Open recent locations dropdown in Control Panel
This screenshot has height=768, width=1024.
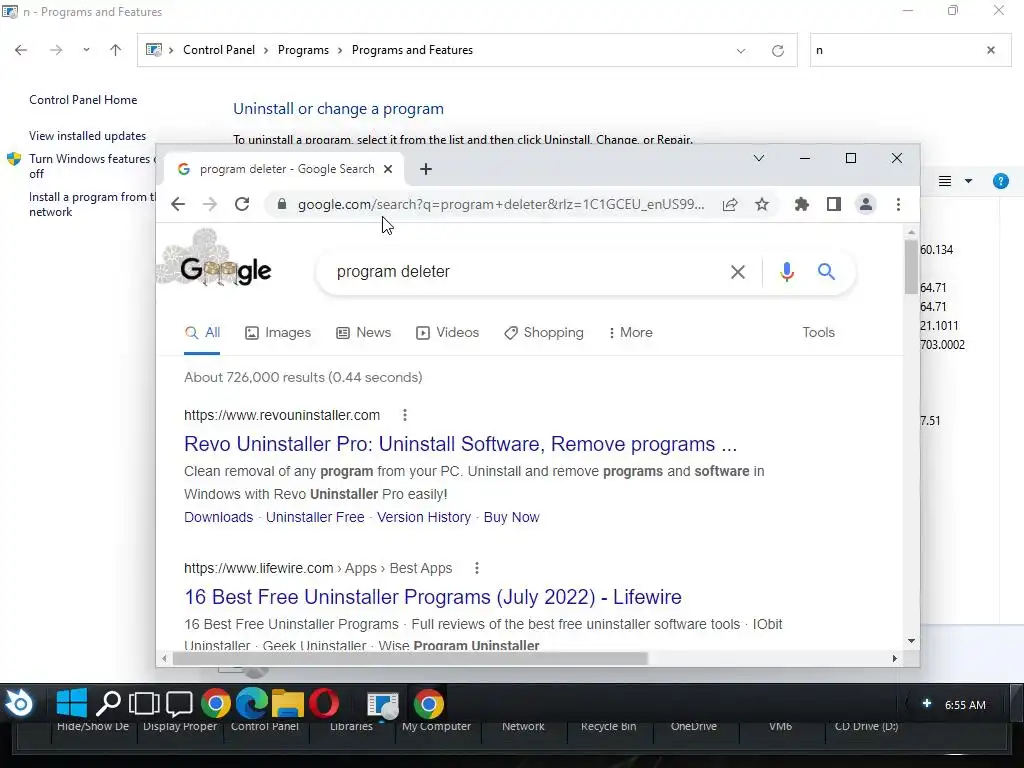point(86,50)
